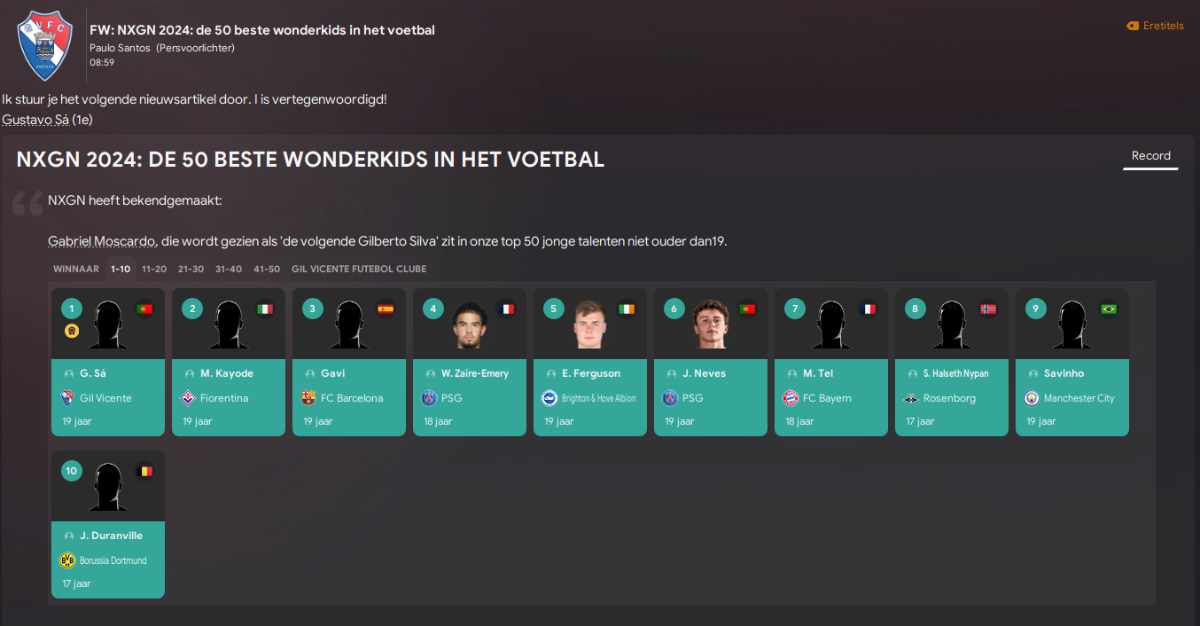1200x626 pixels.
Task: Open W. Zaïre-Emery player photo
Action: (470, 324)
